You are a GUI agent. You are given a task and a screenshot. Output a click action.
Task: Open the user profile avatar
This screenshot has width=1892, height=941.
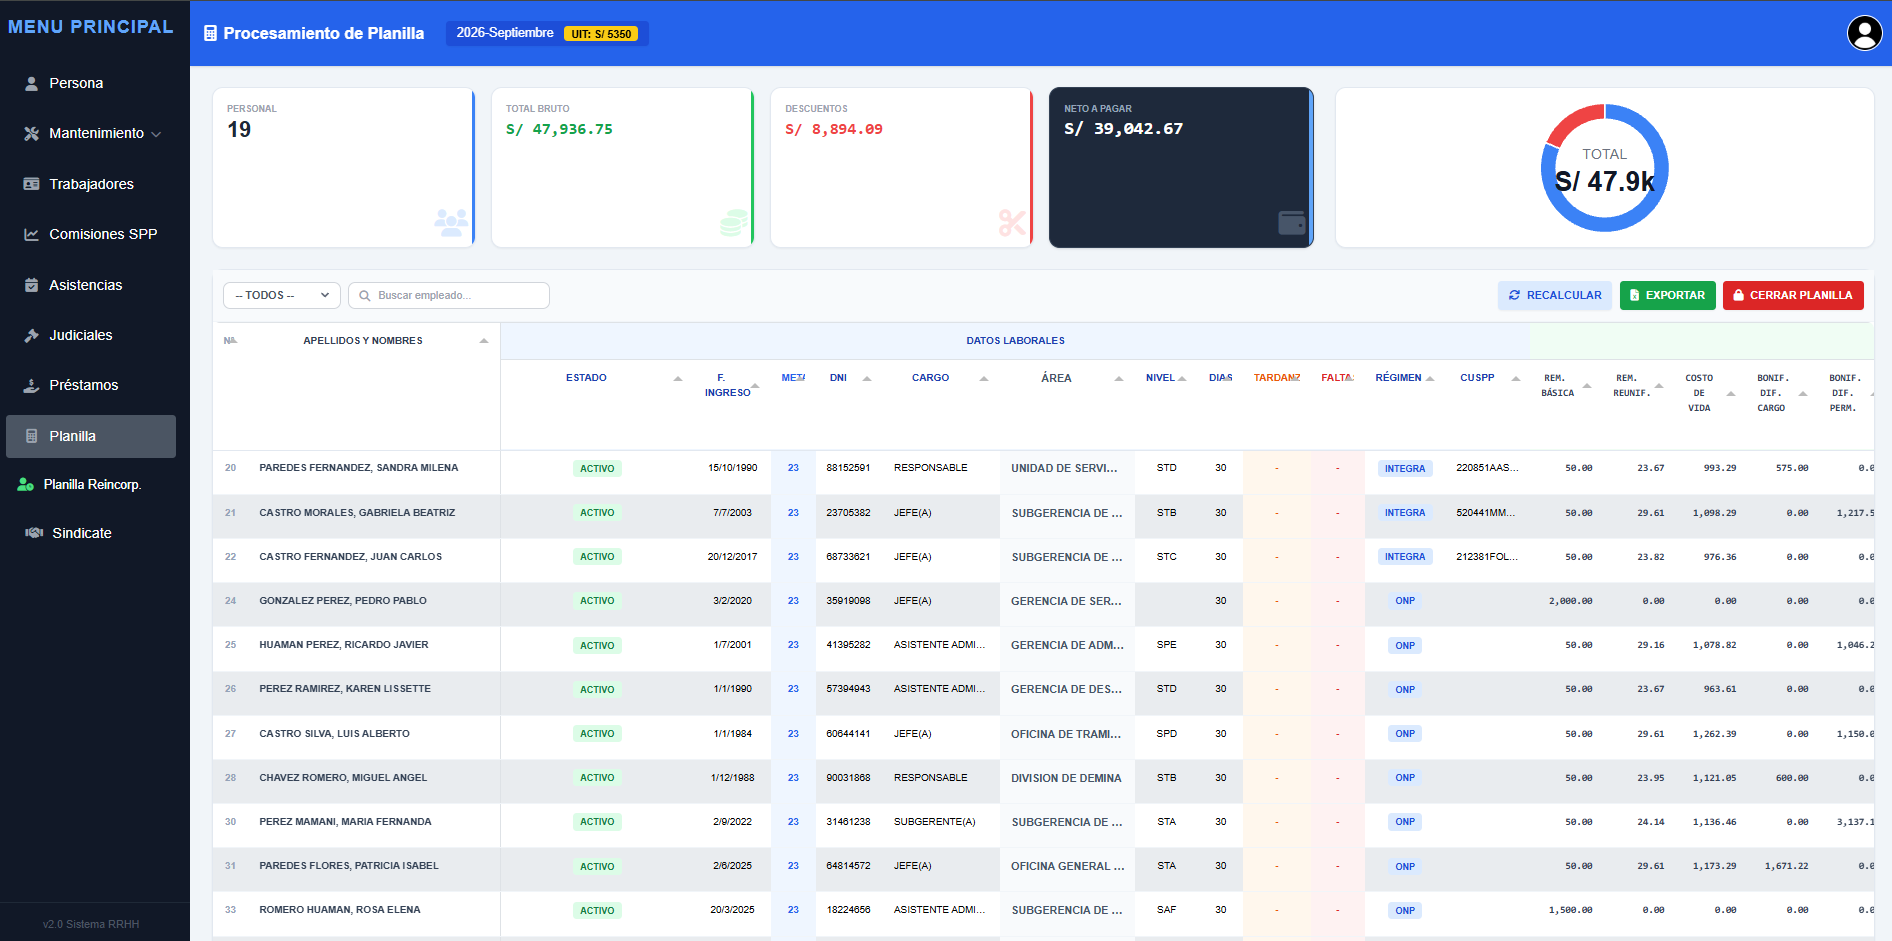coord(1864,33)
